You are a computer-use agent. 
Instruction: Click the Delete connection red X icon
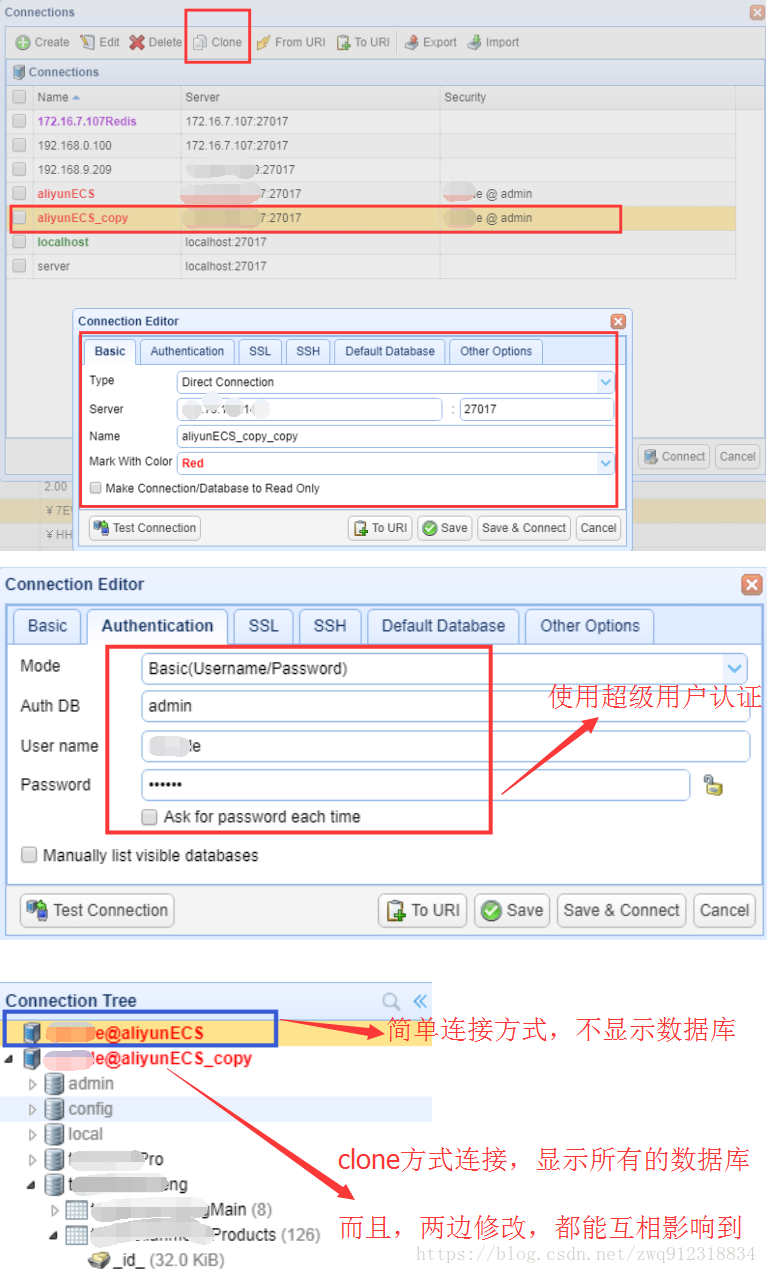(x=136, y=43)
